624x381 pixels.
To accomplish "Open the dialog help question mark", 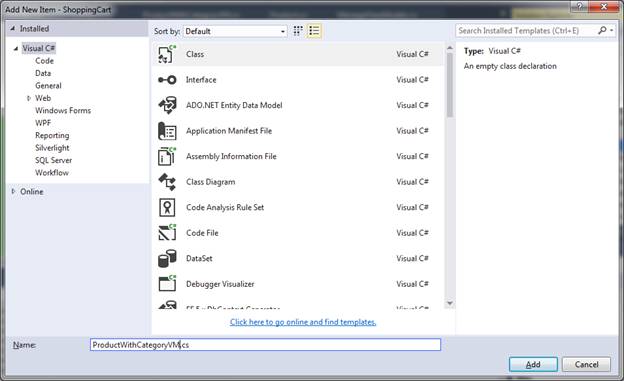I will 579,6.
